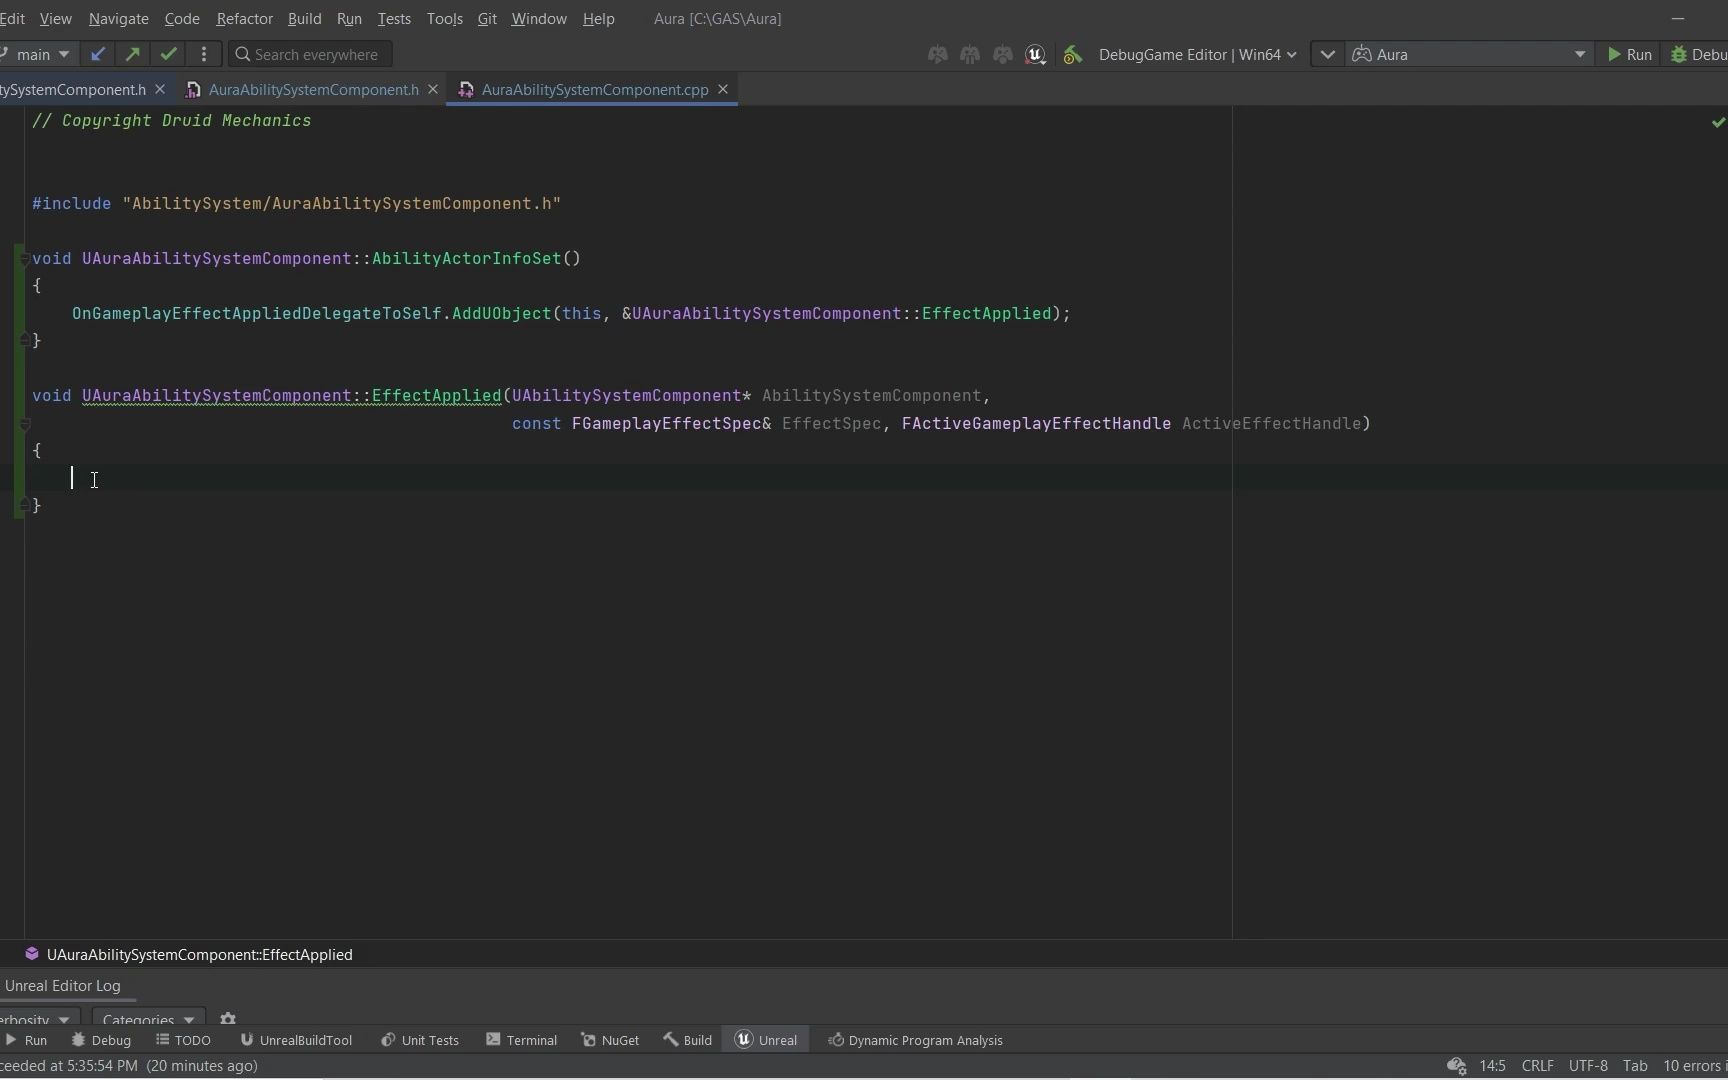The width and height of the screenshot is (1728, 1080).
Task: Open the UnrealBuildTool tool window
Action: point(296,1041)
